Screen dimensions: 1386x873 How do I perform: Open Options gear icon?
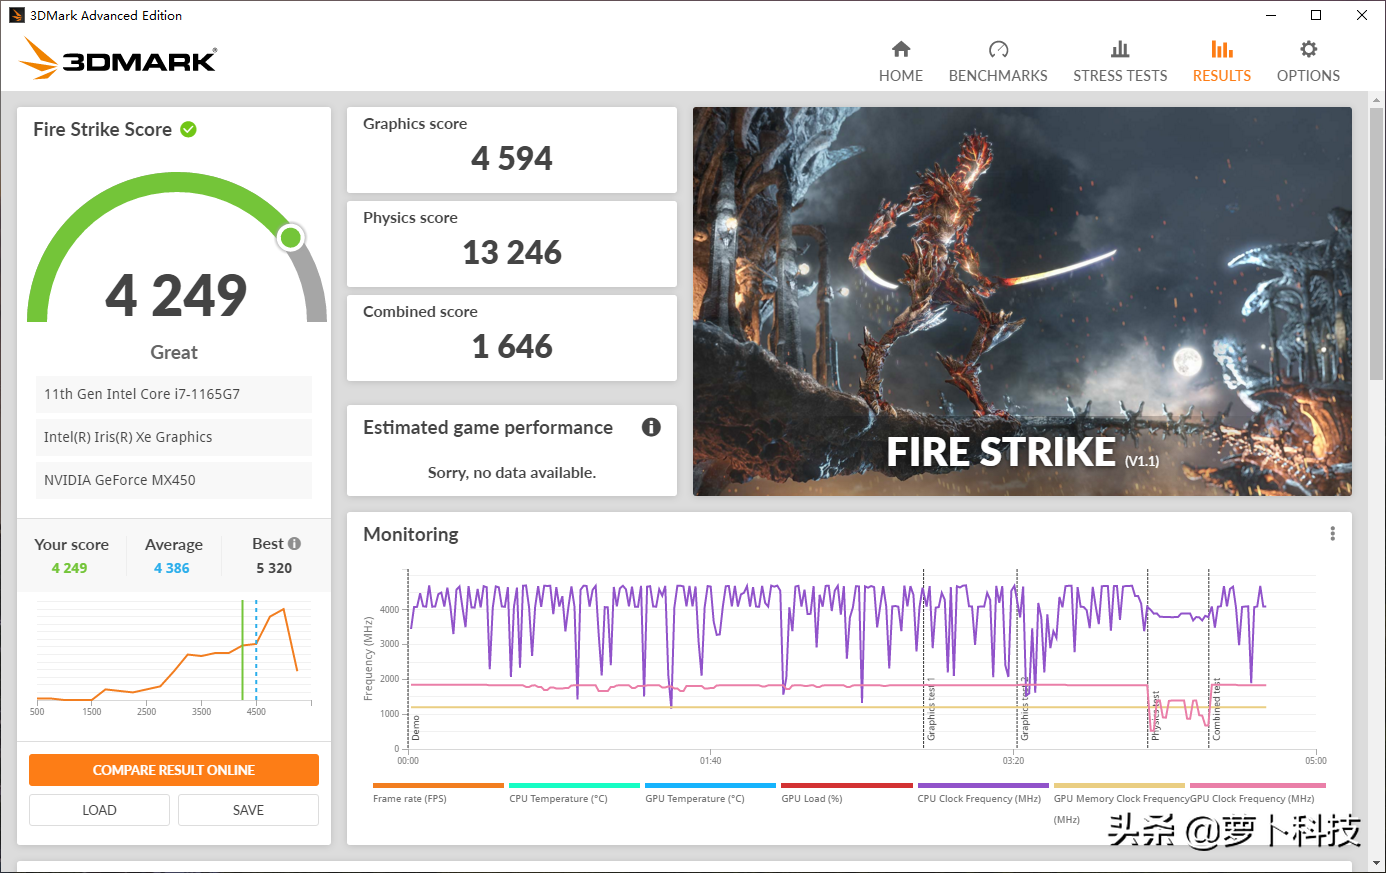(x=1308, y=49)
